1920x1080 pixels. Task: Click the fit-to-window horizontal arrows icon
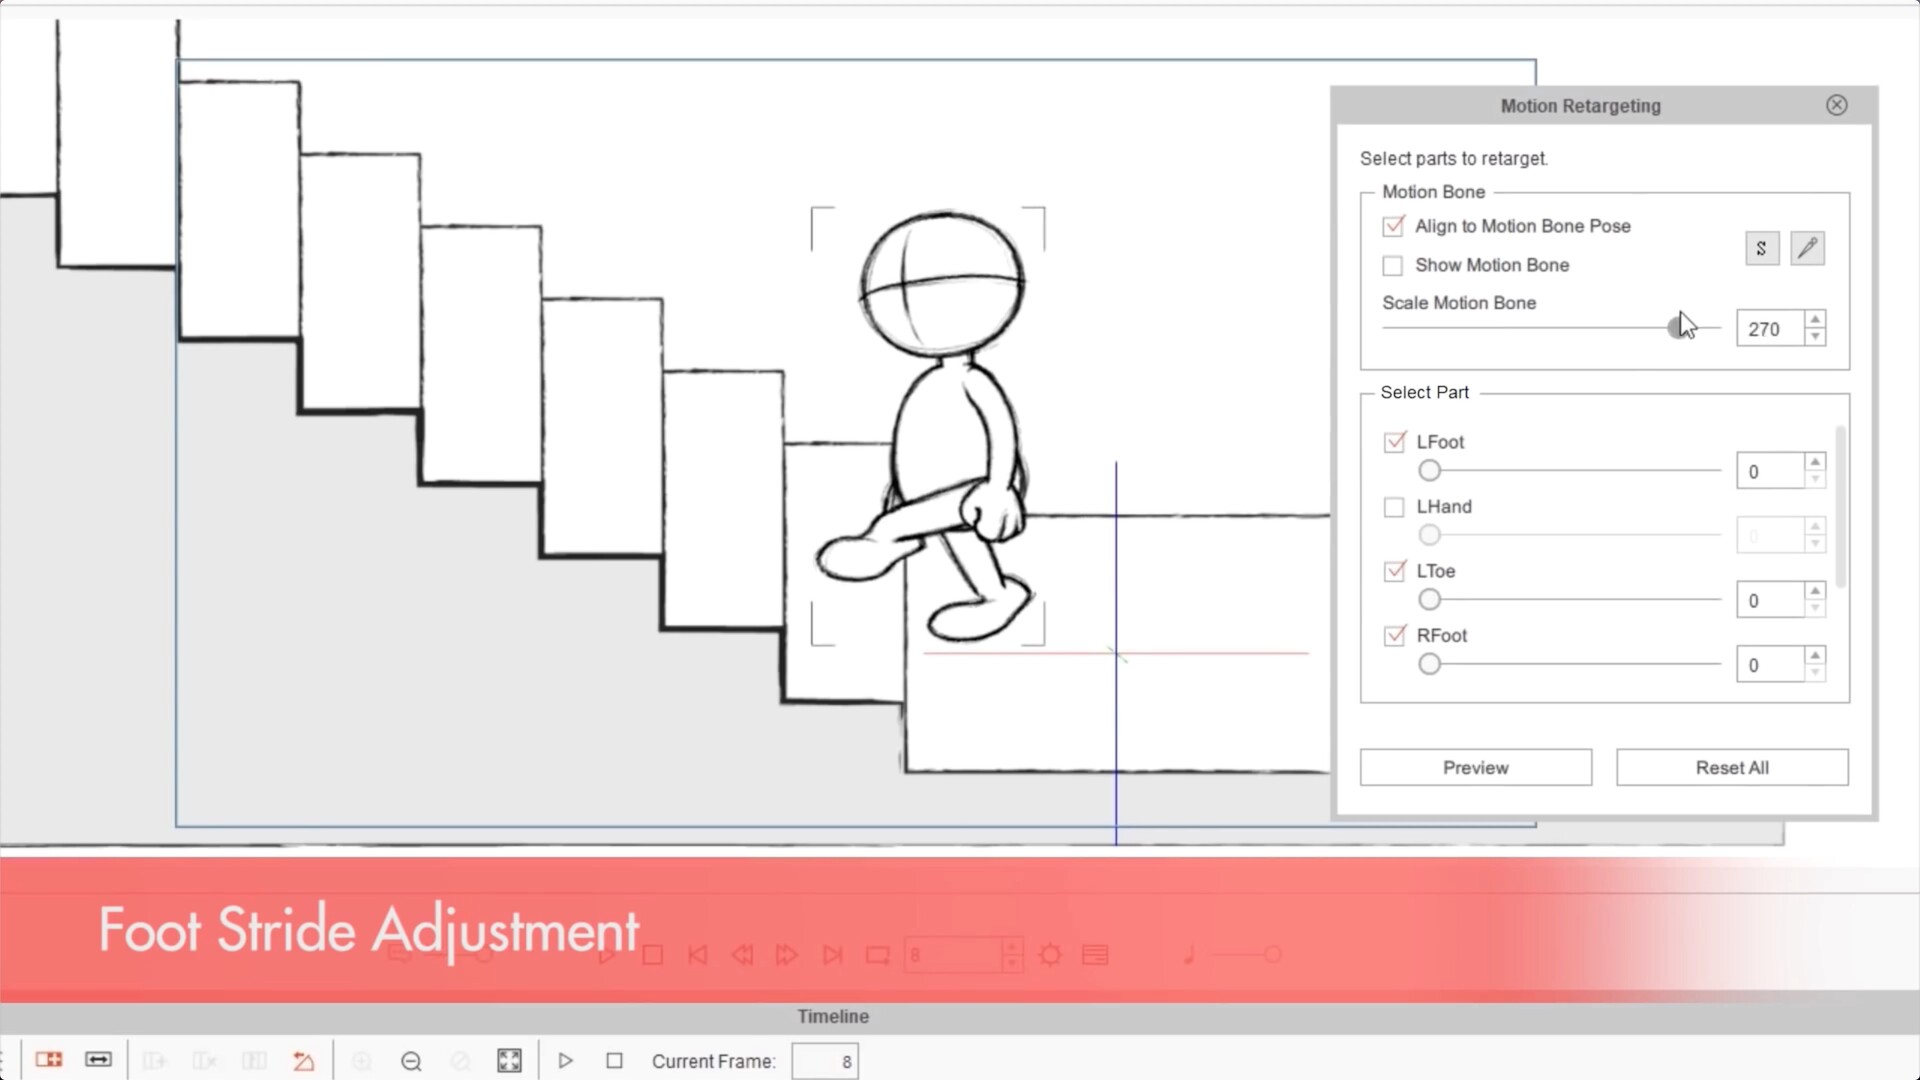(x=98, y=1060)
